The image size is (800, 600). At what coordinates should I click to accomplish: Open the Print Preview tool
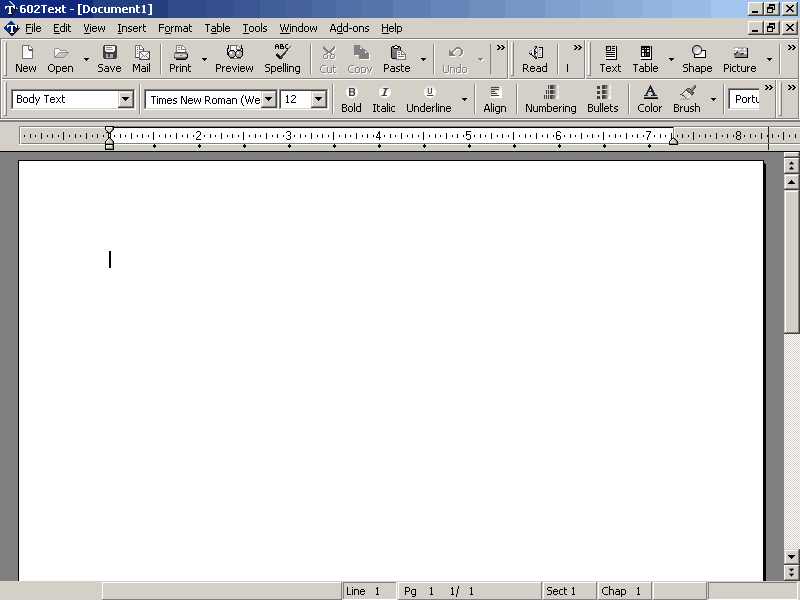(234, 59)
